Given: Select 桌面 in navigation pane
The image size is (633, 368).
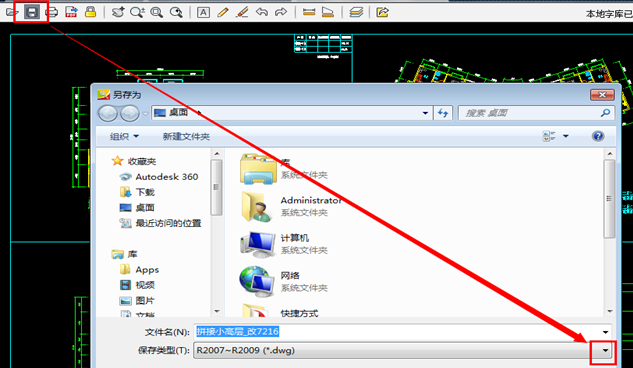Looking at the screenshot, I should pos(137,207).
